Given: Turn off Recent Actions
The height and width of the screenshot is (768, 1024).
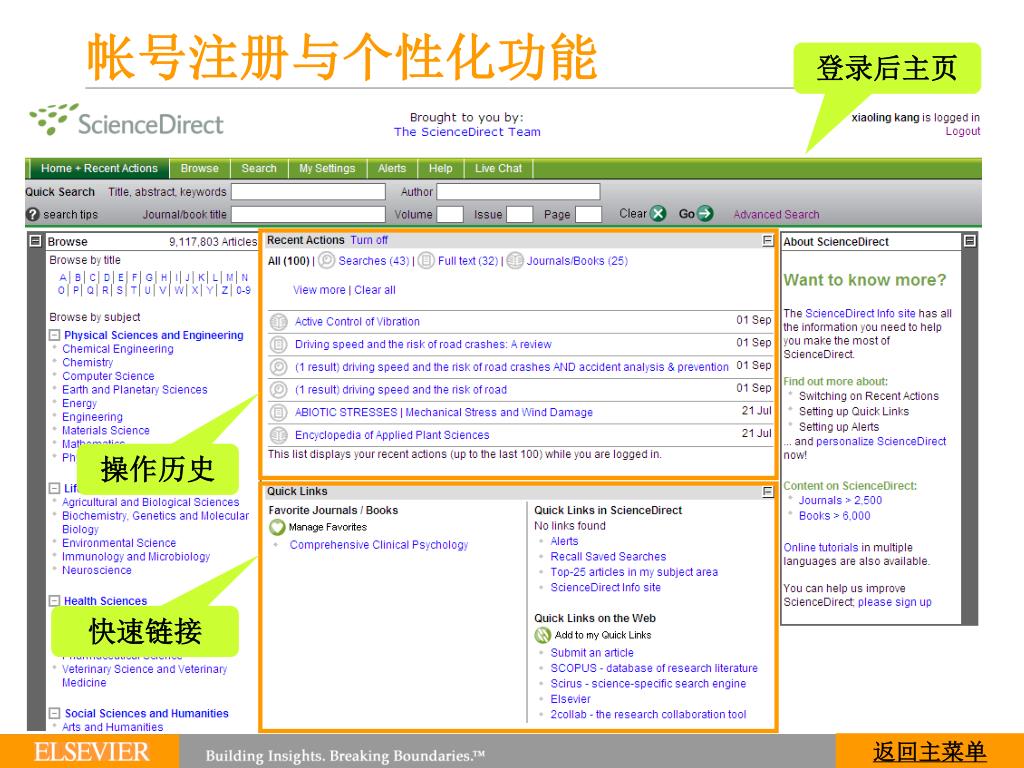Looking at the screenshot, I should [x=369, y=240].
